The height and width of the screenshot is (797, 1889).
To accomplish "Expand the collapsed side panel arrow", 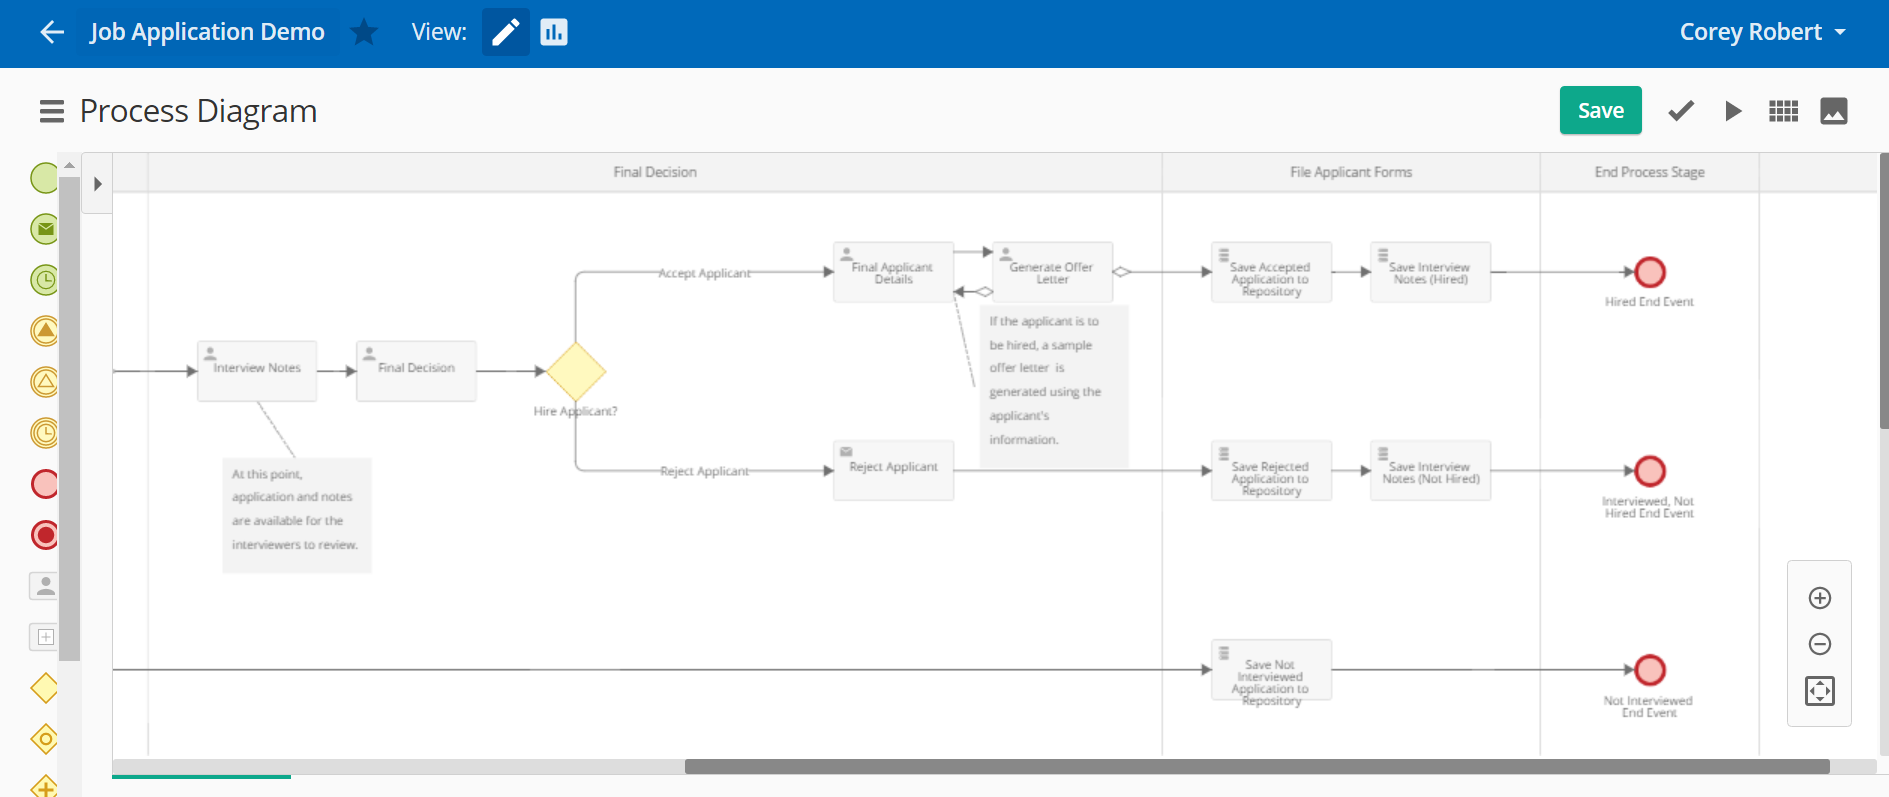I will (97, 184).
